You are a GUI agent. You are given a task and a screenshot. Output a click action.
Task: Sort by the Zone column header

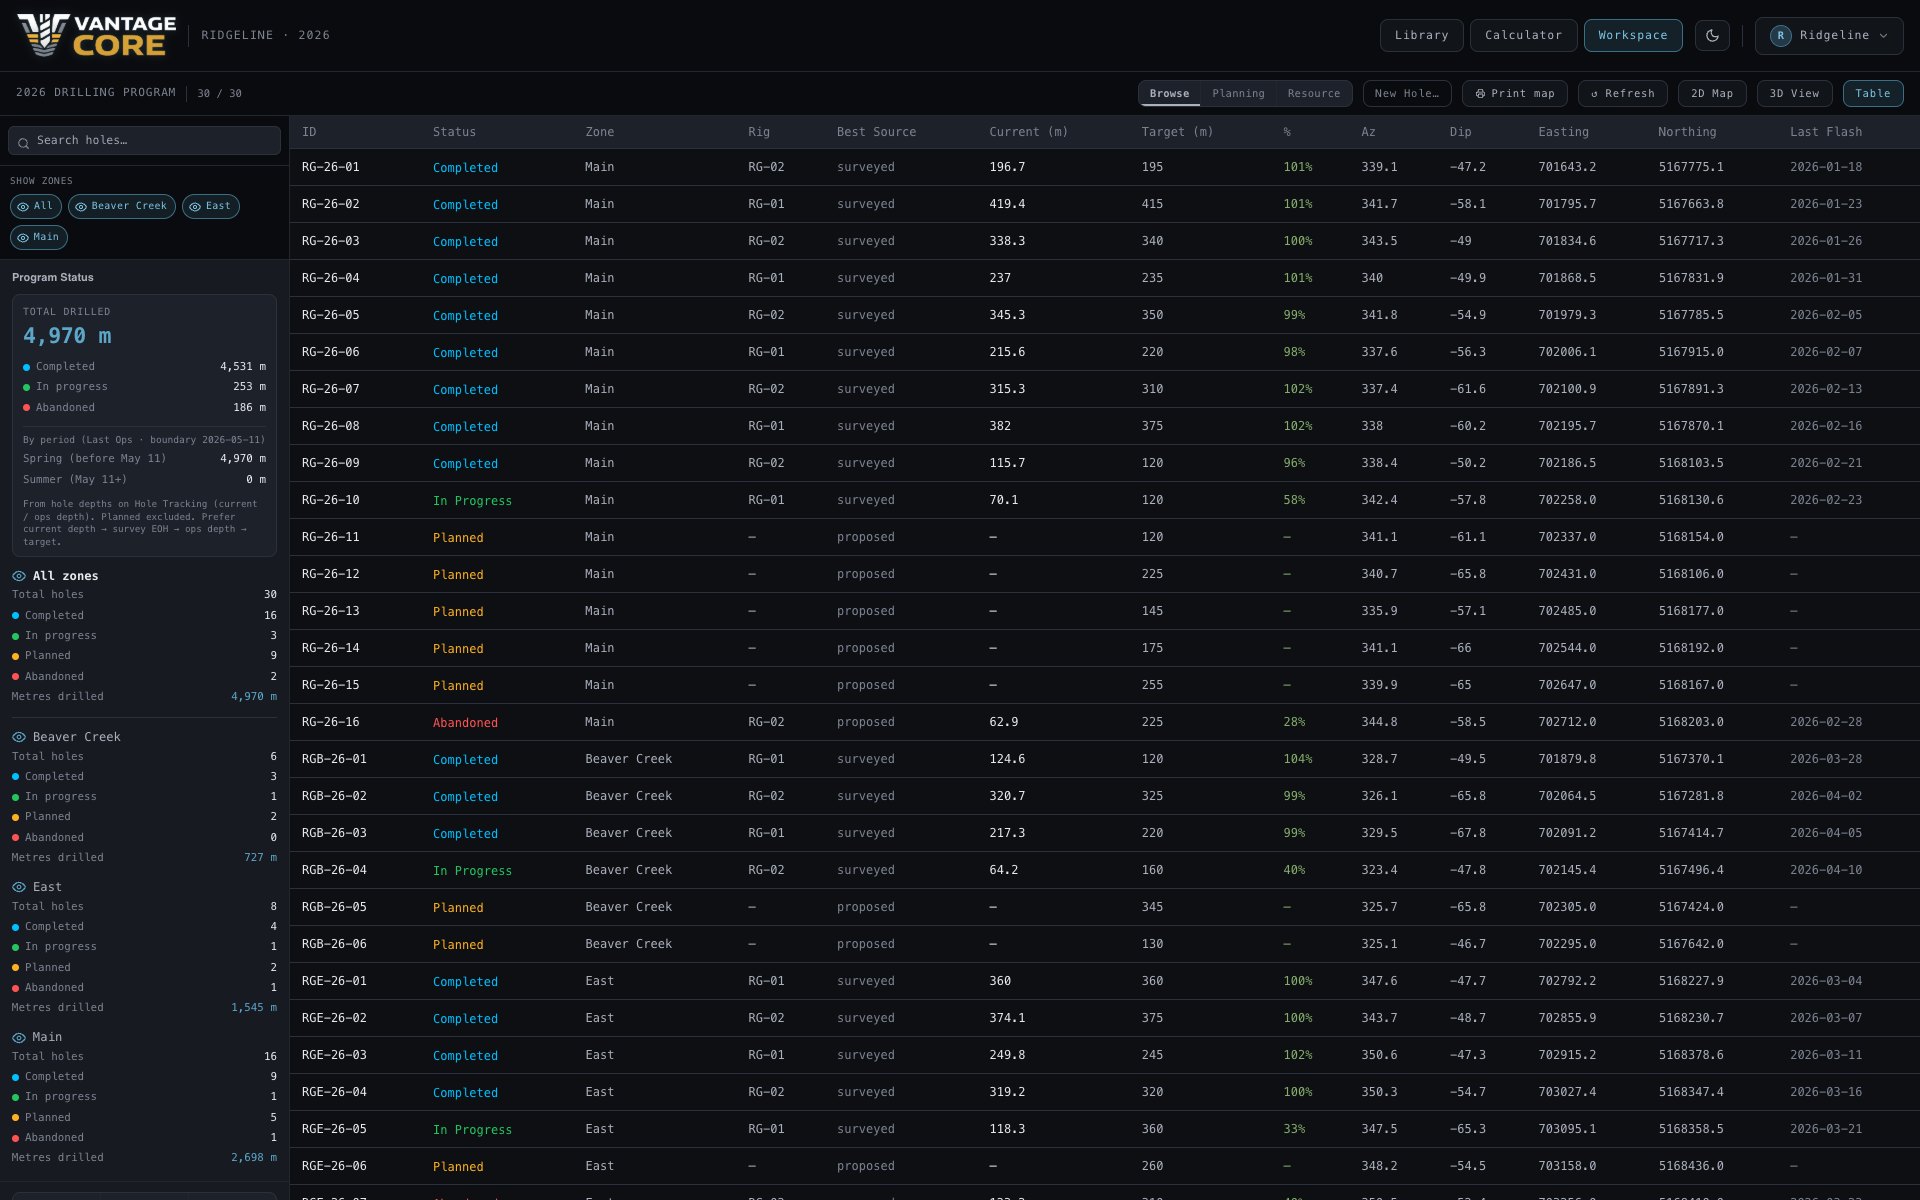pyautogui.click(x=600, y=132)
